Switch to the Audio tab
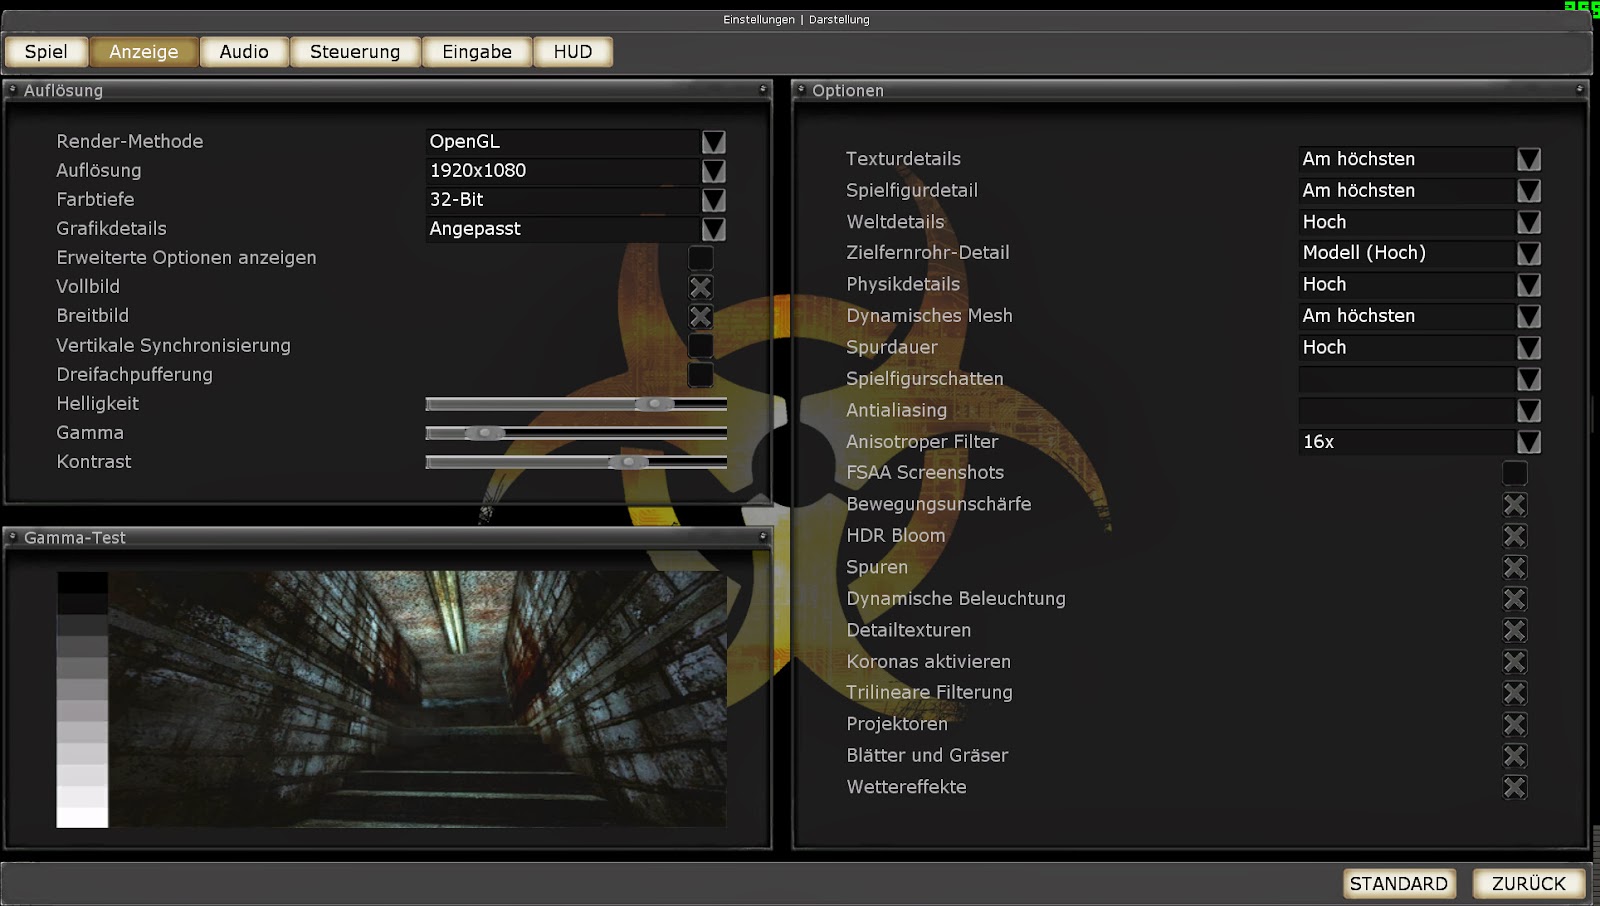 point(243,51)
